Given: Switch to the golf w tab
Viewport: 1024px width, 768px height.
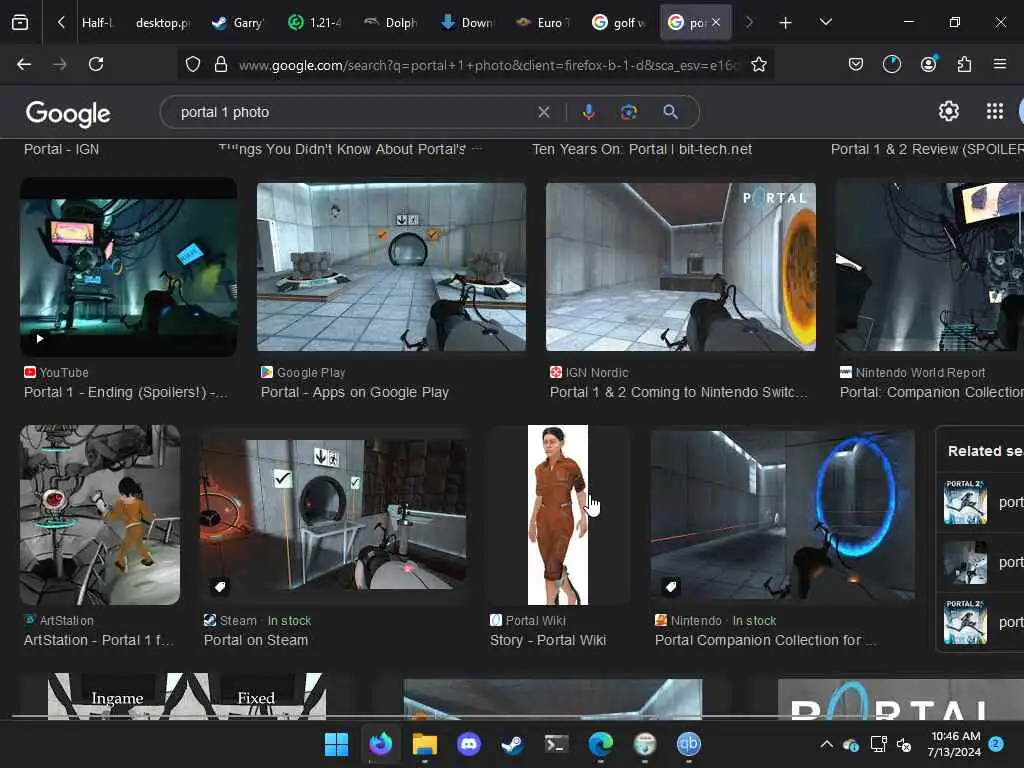Looking at the screenshot, I should (619, 23).
